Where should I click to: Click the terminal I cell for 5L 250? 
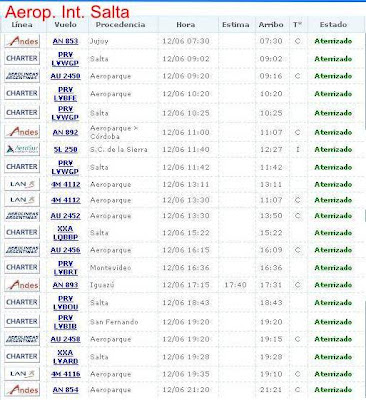click(298, 150)
